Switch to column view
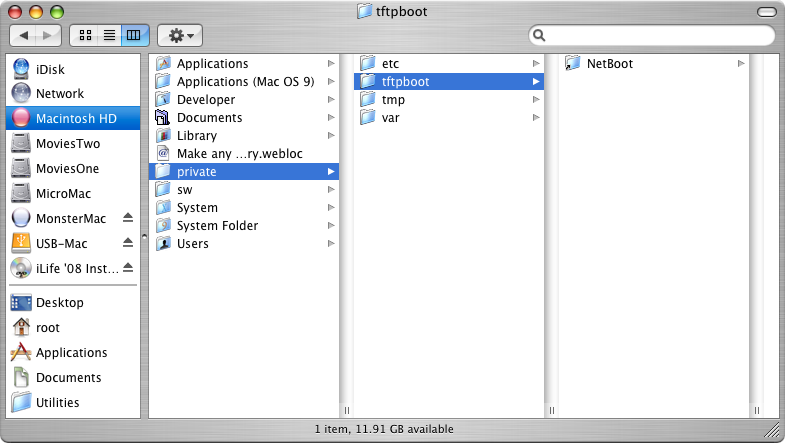785x443 pixels. (134, 36)
